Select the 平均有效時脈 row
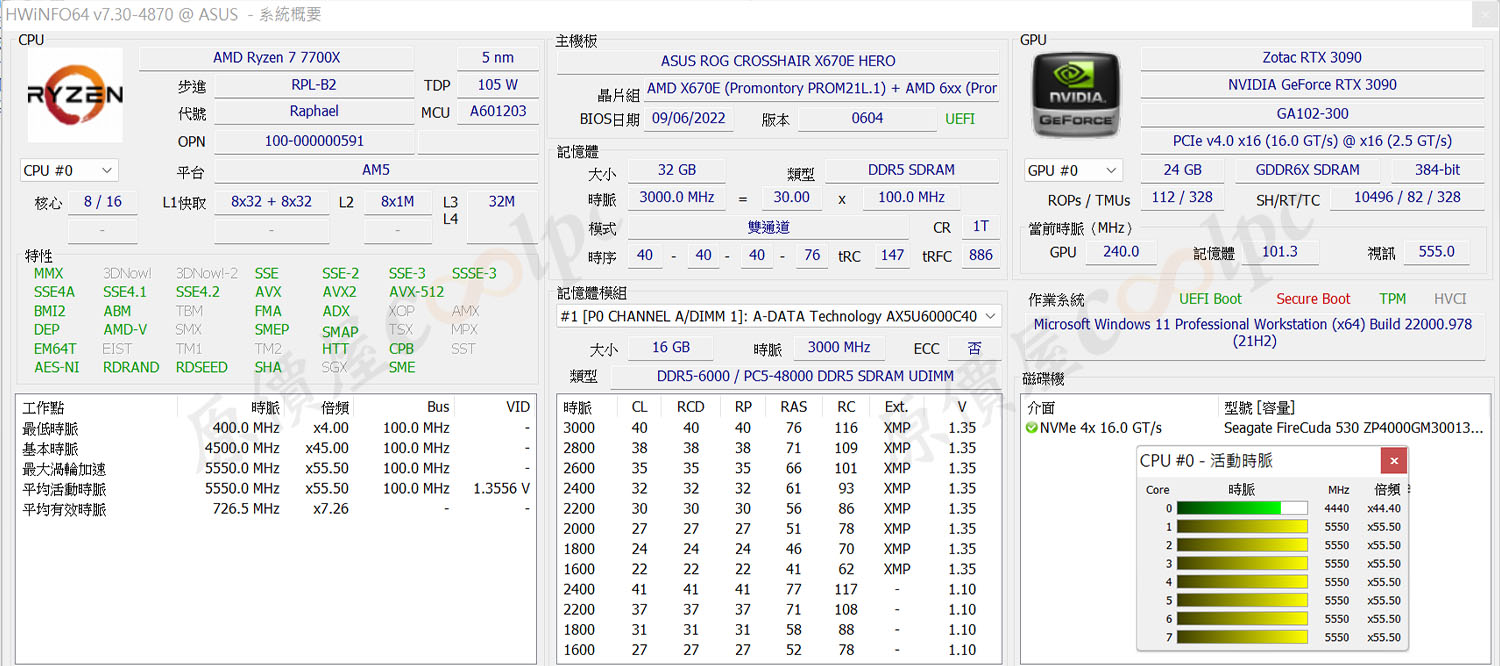1500x666 pixels. tap(276, 509)
